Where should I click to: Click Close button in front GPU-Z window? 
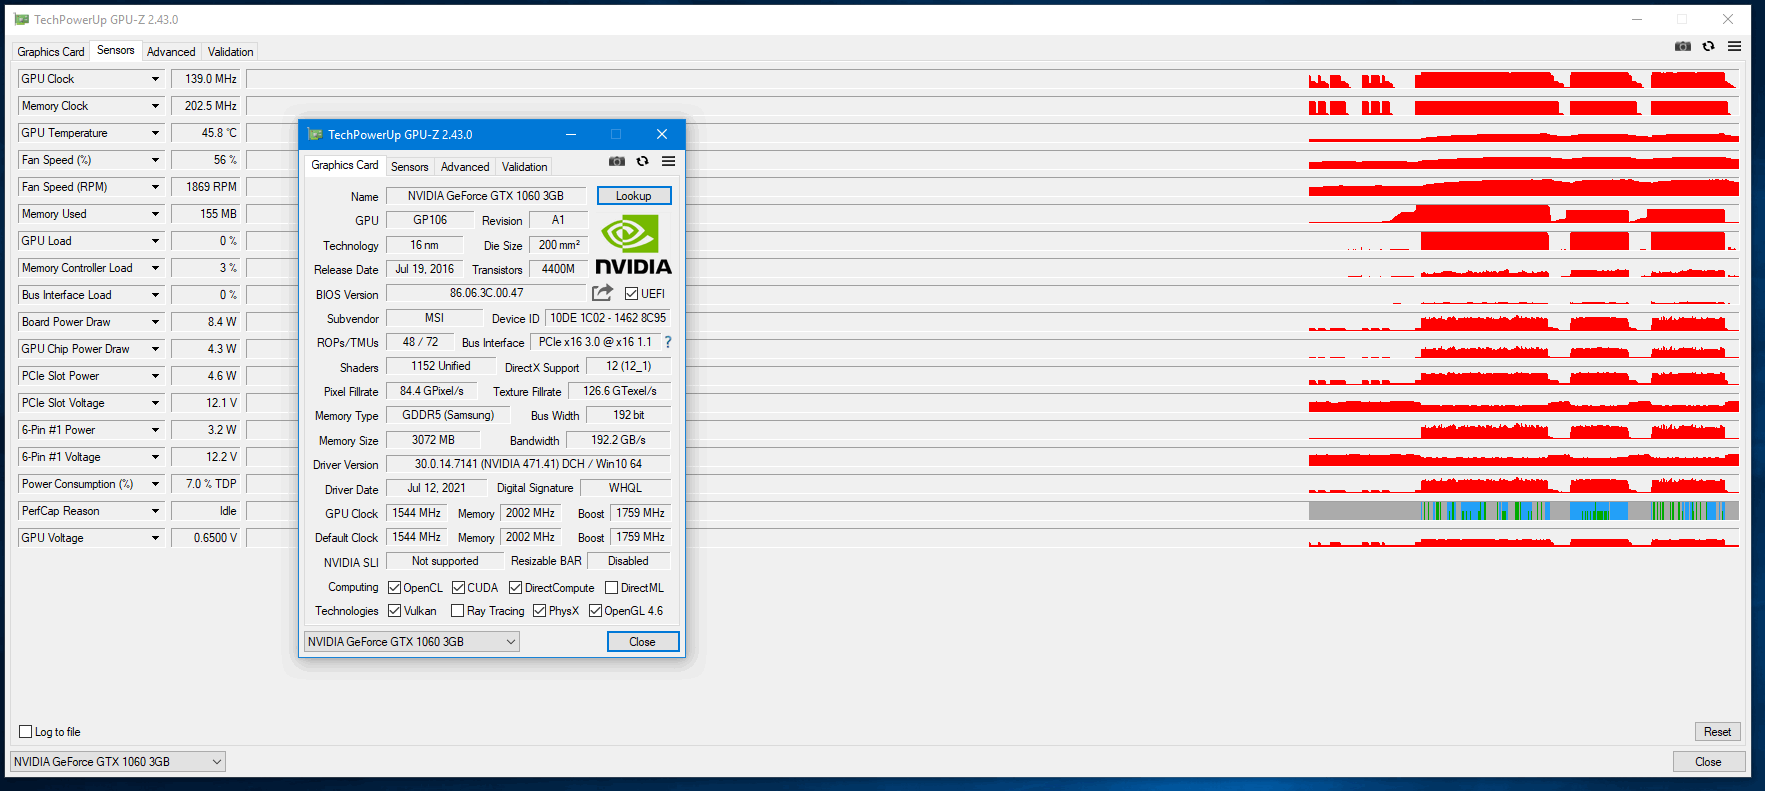(x=643, y=642)
